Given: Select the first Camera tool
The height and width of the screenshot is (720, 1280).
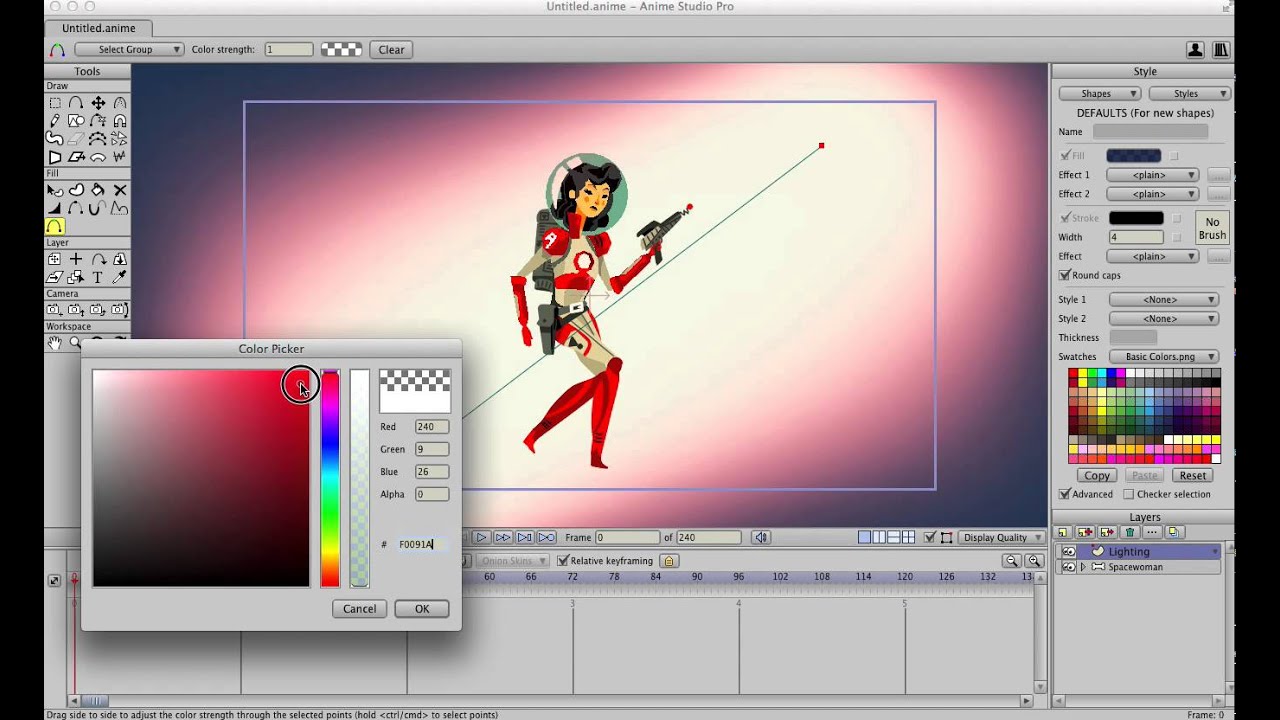Looking at the screenshot, I should 55,310.
